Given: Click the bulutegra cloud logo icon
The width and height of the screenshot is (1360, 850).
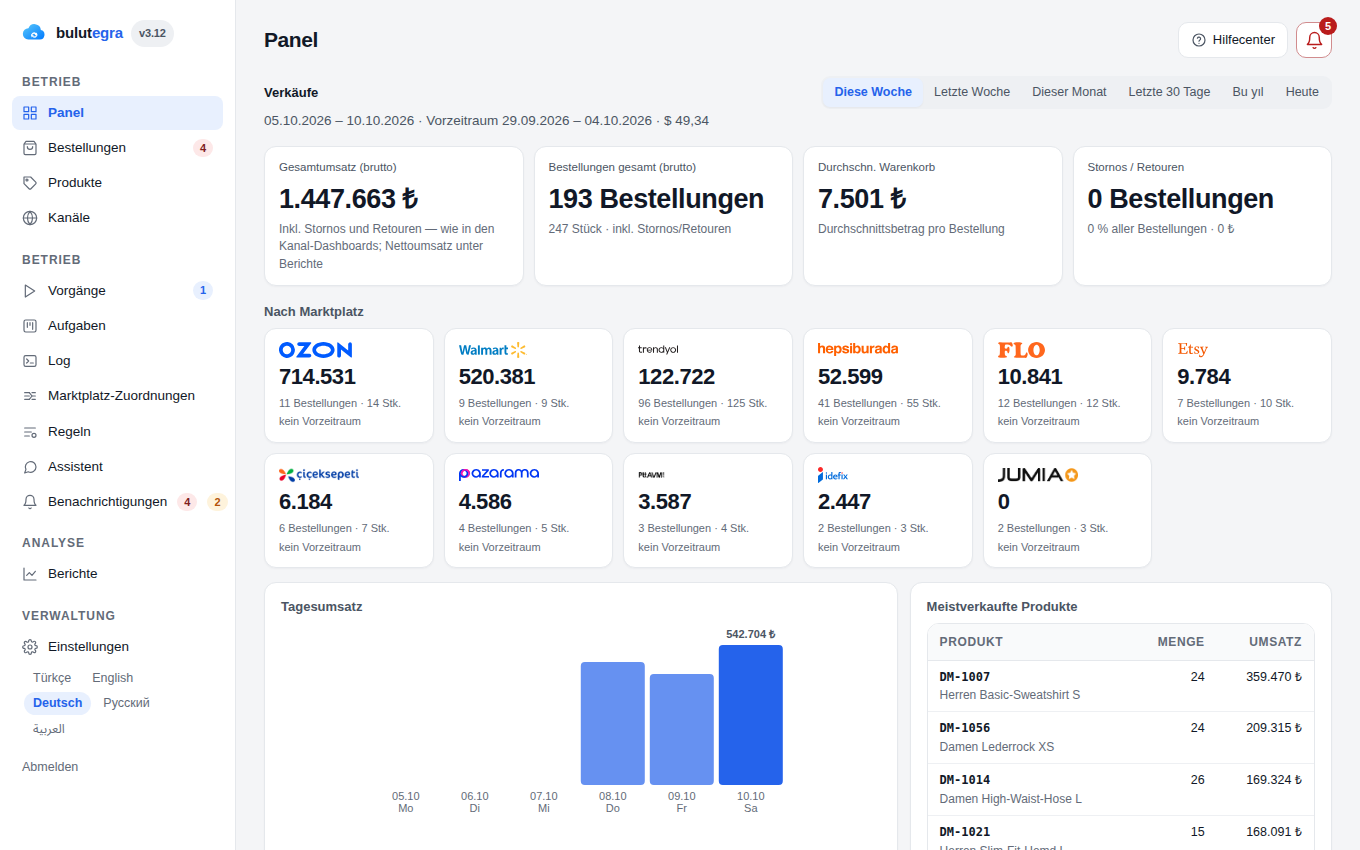Looking at the screenshot, I should [34, 33].
